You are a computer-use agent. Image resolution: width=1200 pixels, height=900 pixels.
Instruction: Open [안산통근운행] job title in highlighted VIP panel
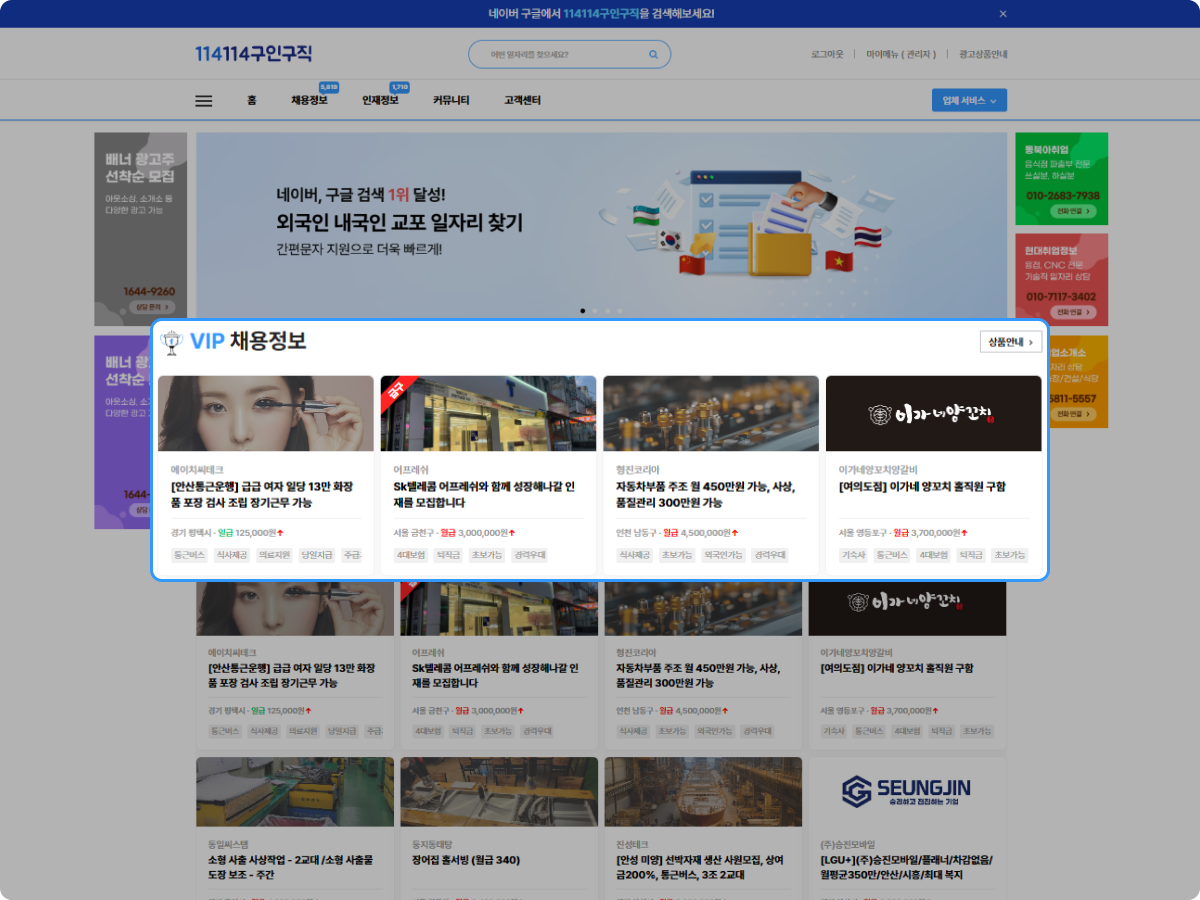(x=262, y=494)
